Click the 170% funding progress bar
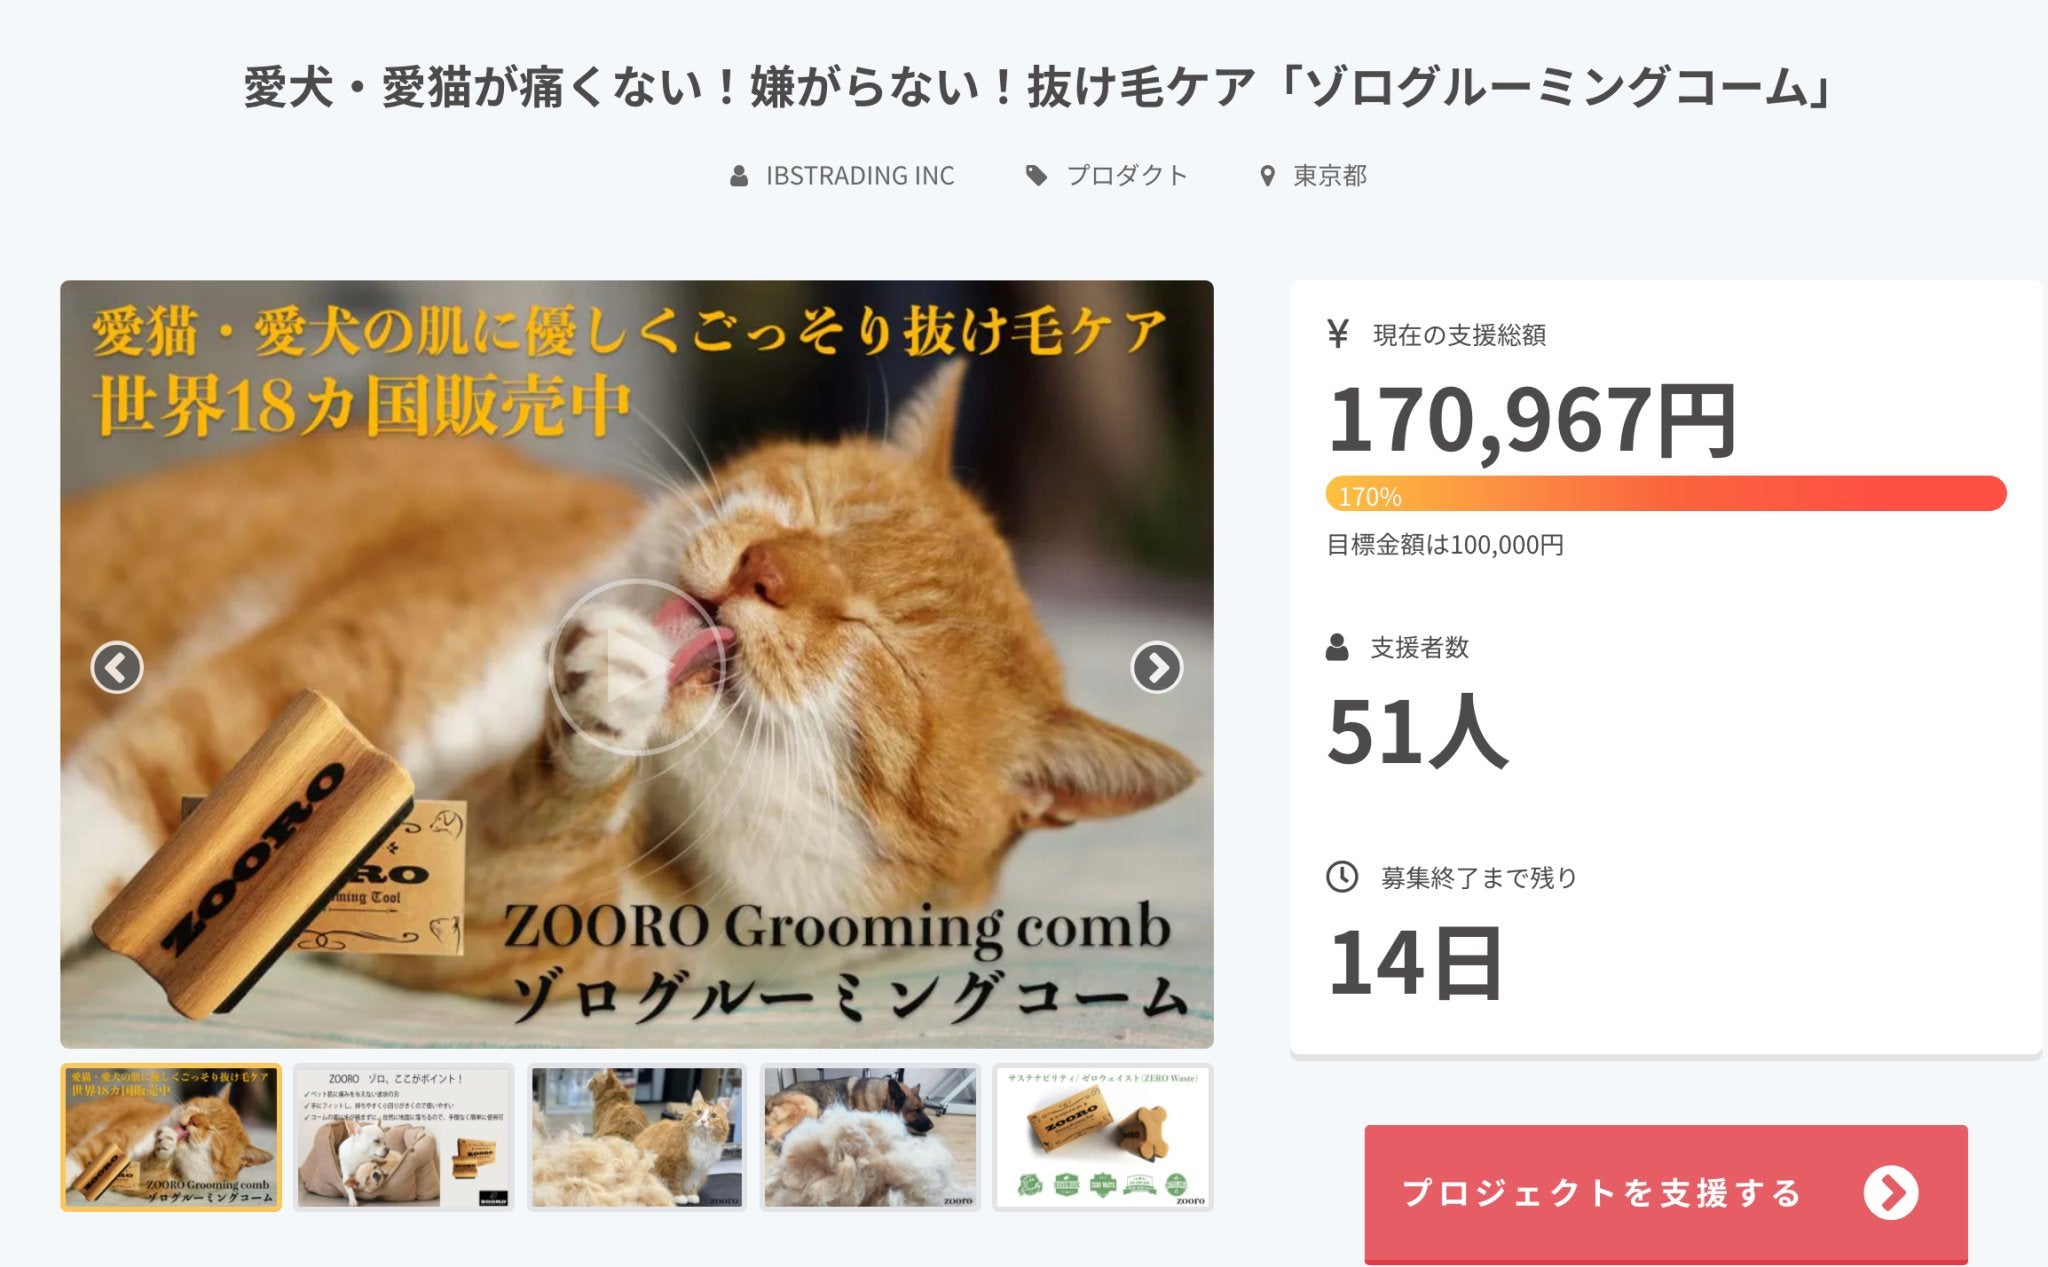This screenshot has width=2048, height=1267. [x=1666, y=494]
